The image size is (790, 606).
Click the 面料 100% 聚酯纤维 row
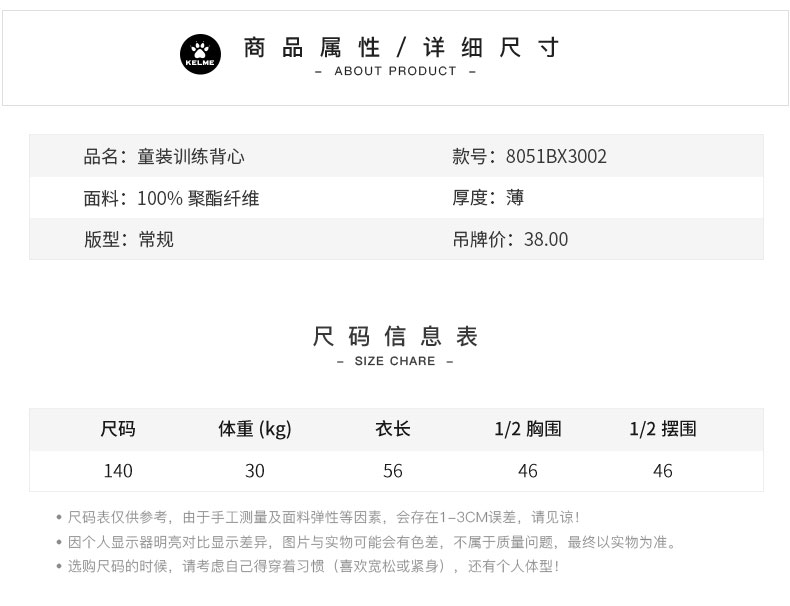[x=171, y=198]
